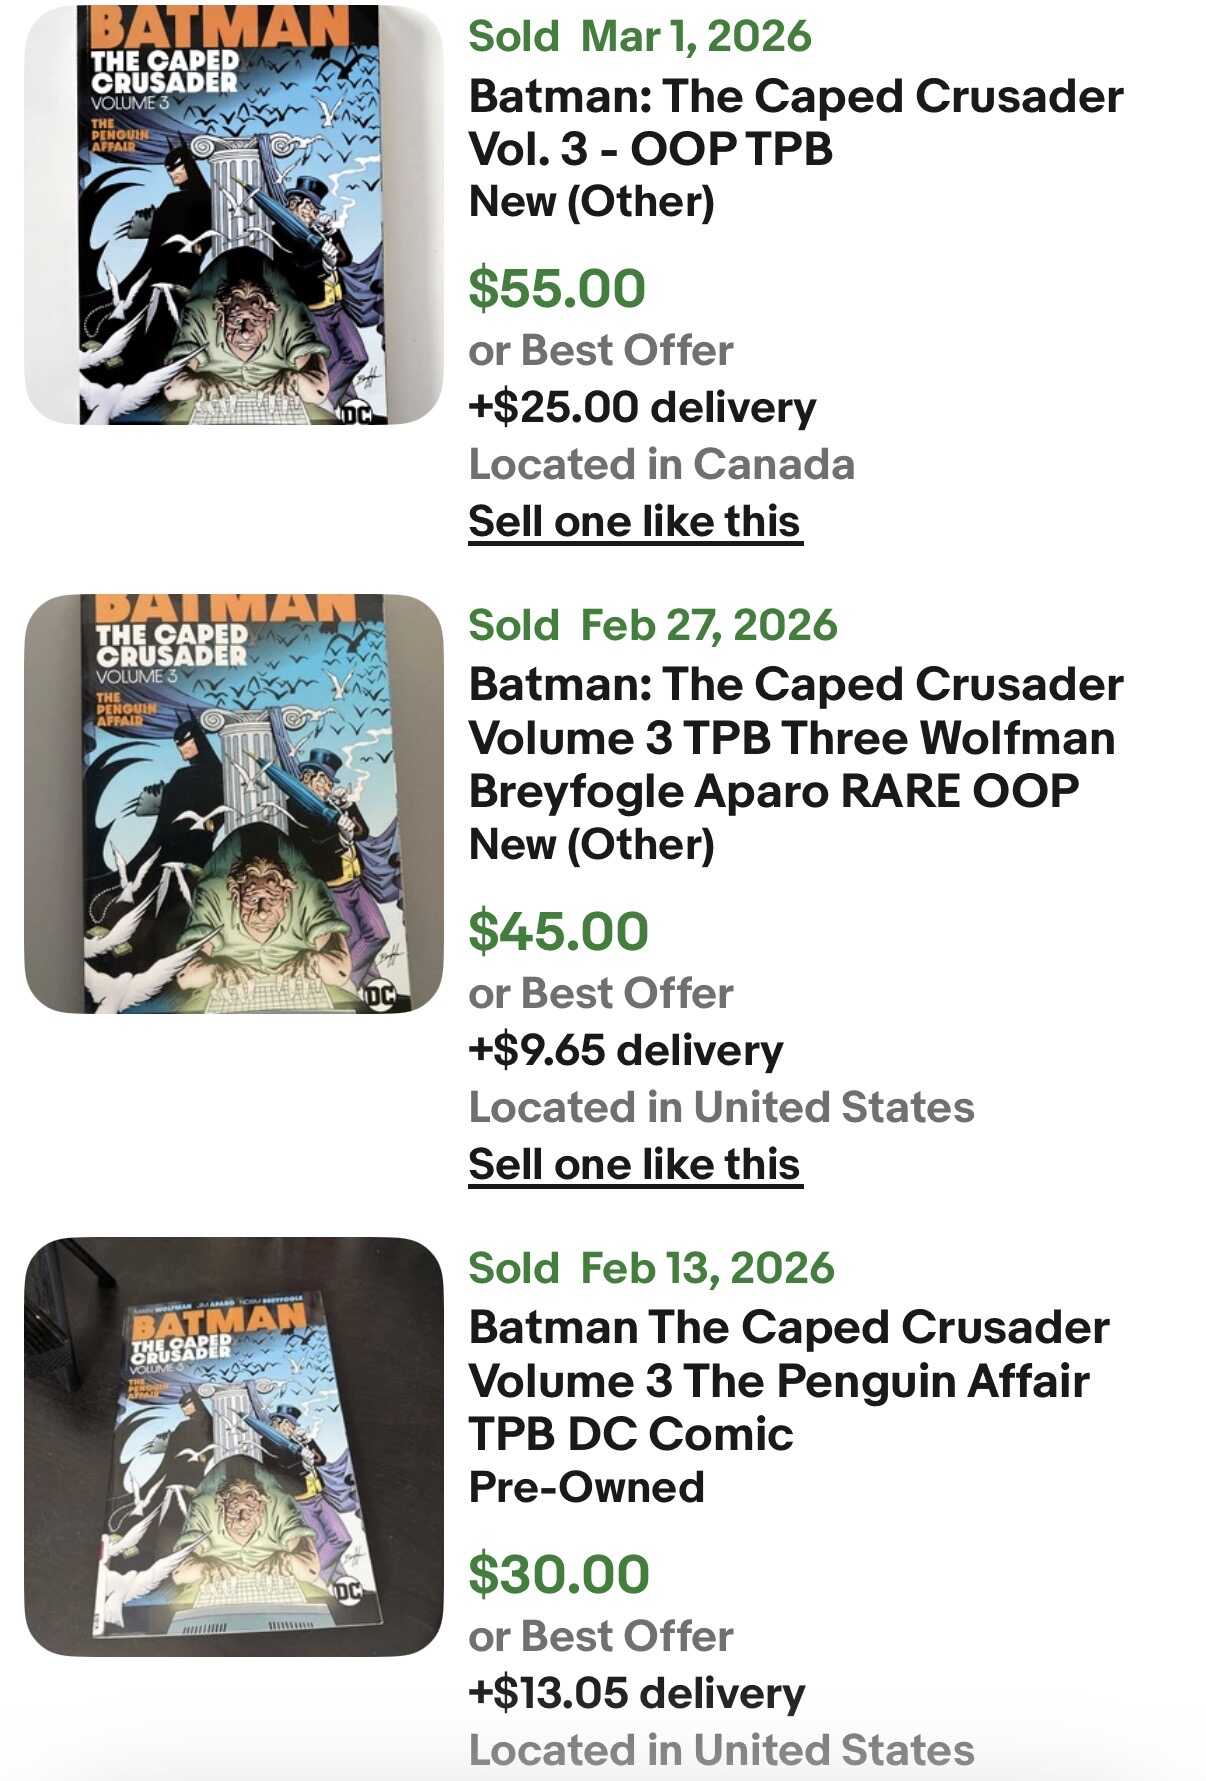Click "Sell one like this" under $45.00 listing
Screen dimensions: 1206x1781
pyautogui.click(x=635, y=1165)
